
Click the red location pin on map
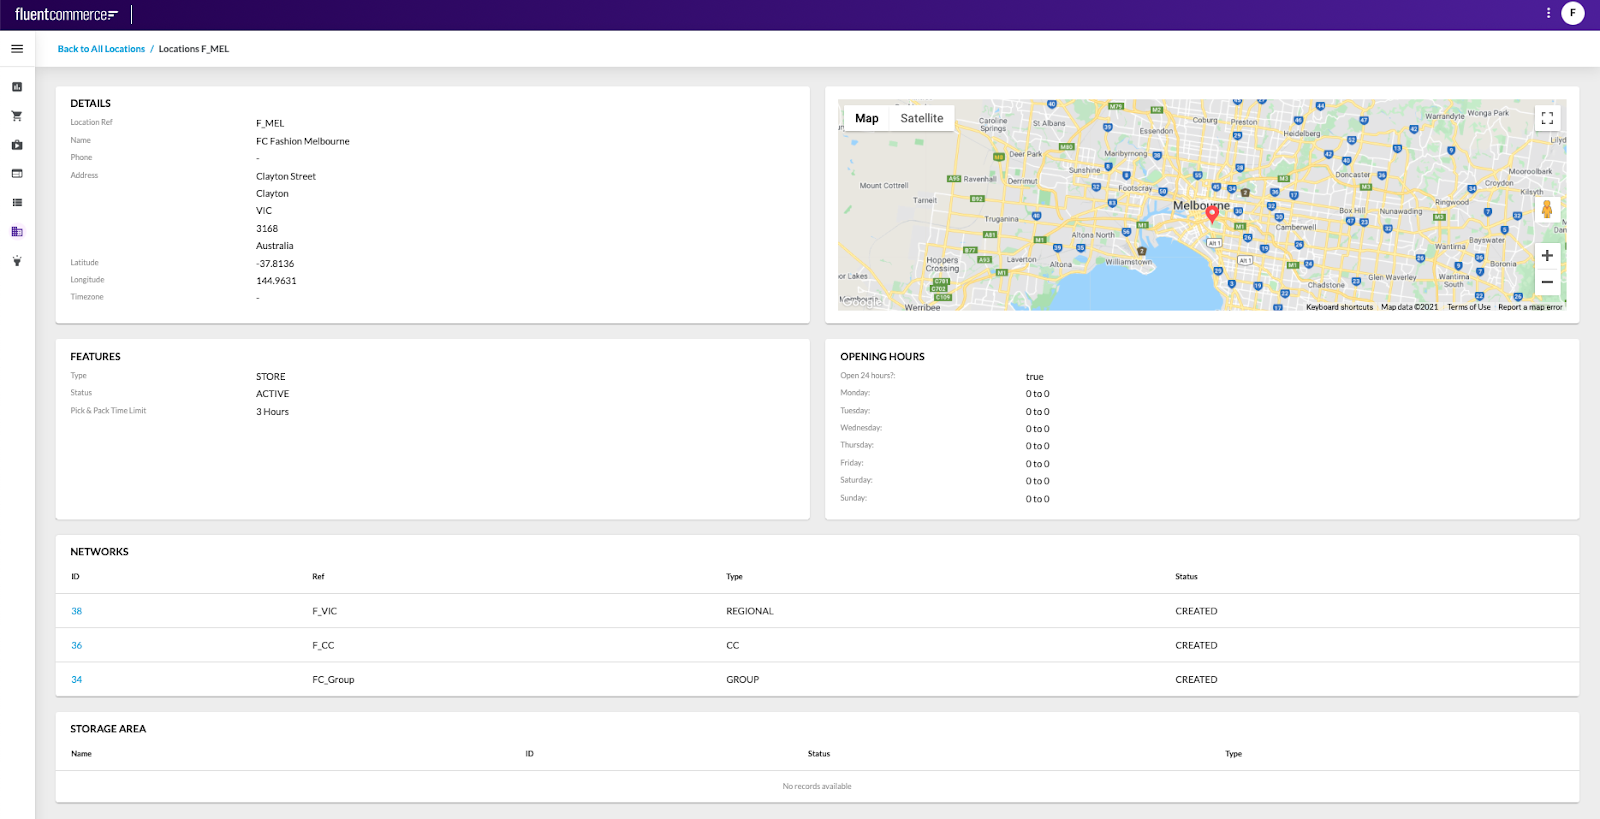(x=1212, y=212)
